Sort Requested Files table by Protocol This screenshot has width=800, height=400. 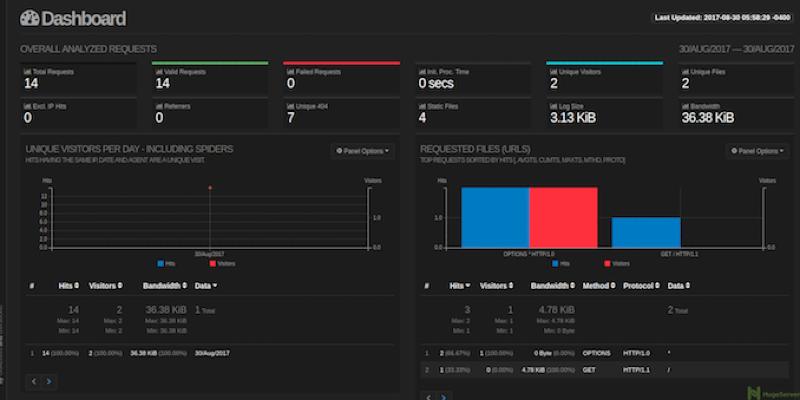640,286
